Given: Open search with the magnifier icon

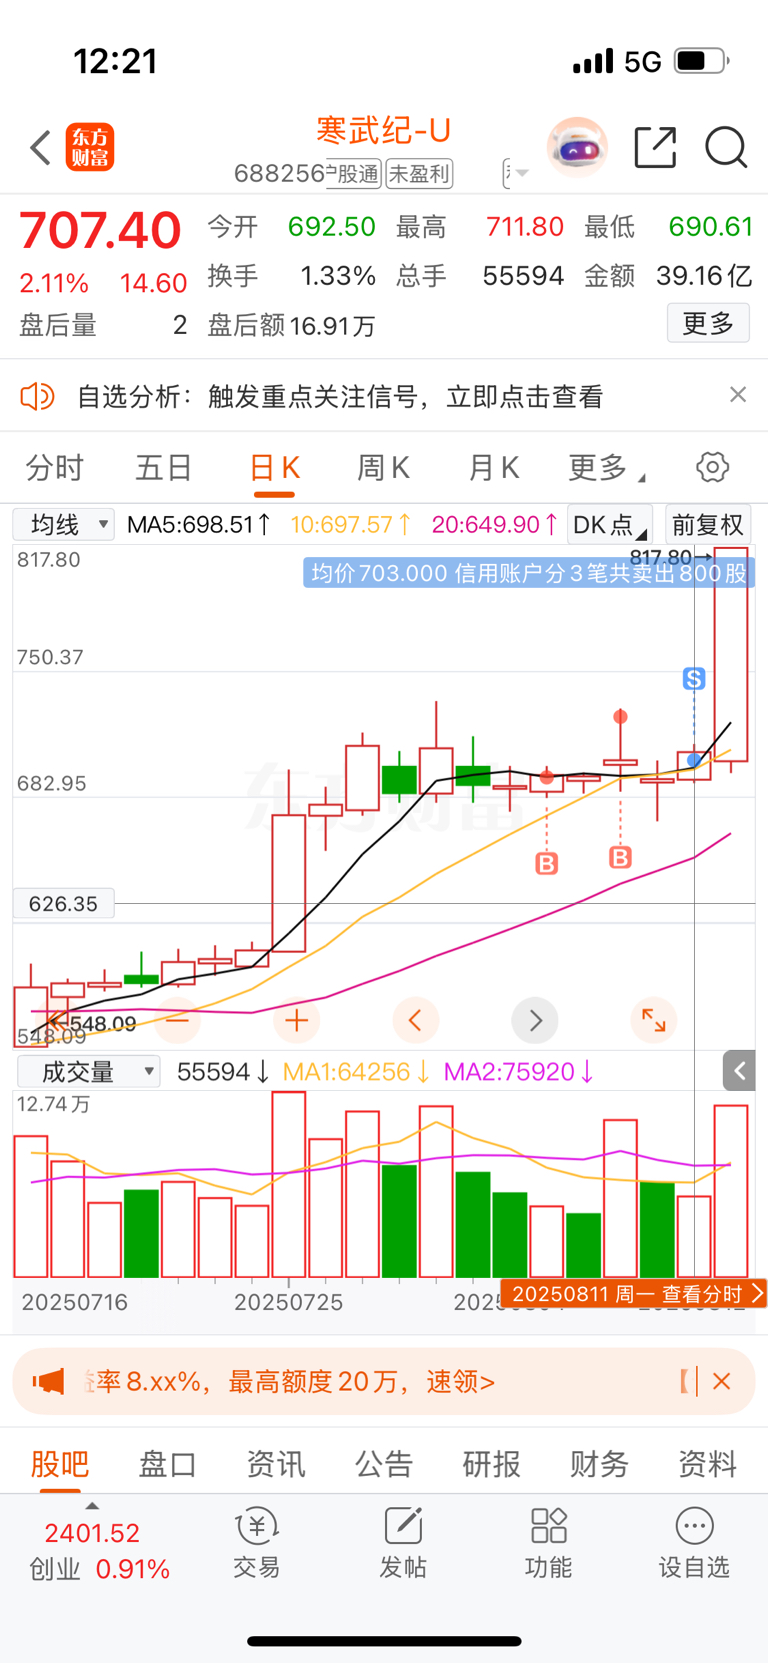Looking at the screenshot, I should (726, 147).
